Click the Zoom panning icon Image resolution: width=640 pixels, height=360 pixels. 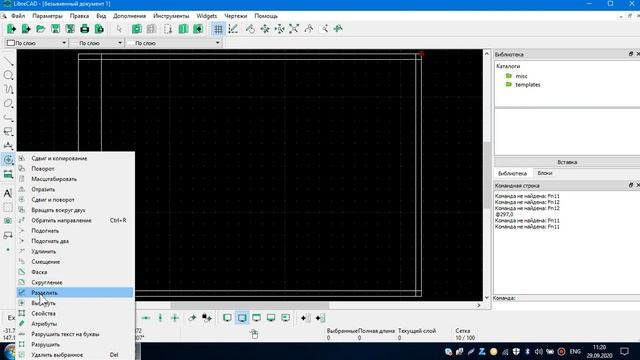338,29
